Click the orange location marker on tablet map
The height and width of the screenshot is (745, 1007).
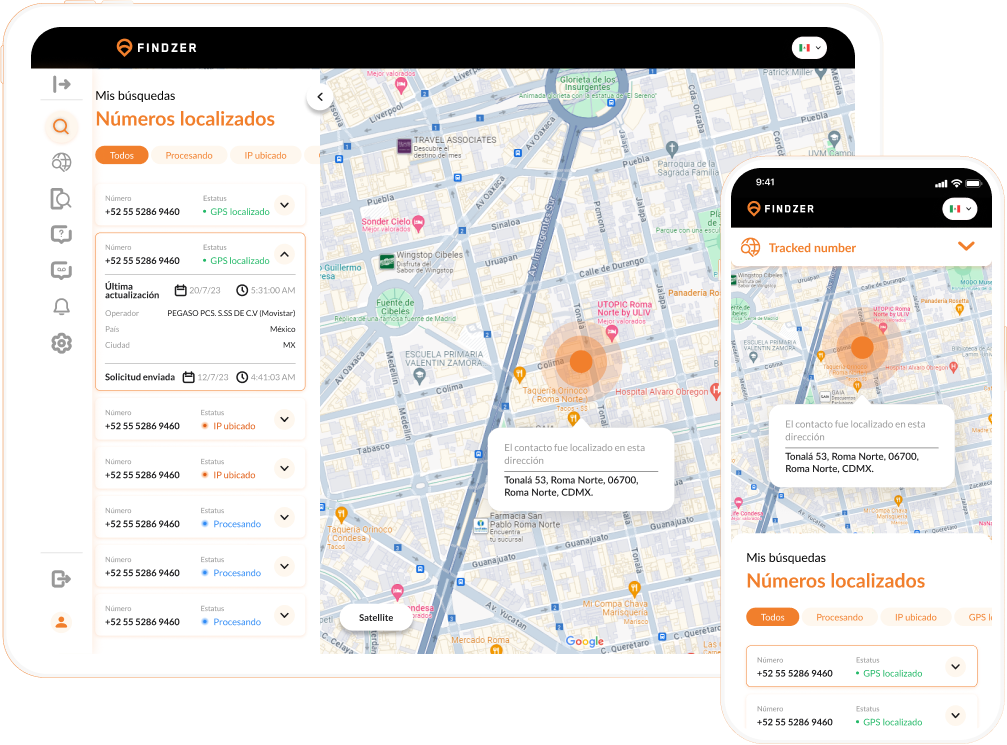[x=581, y=358]
